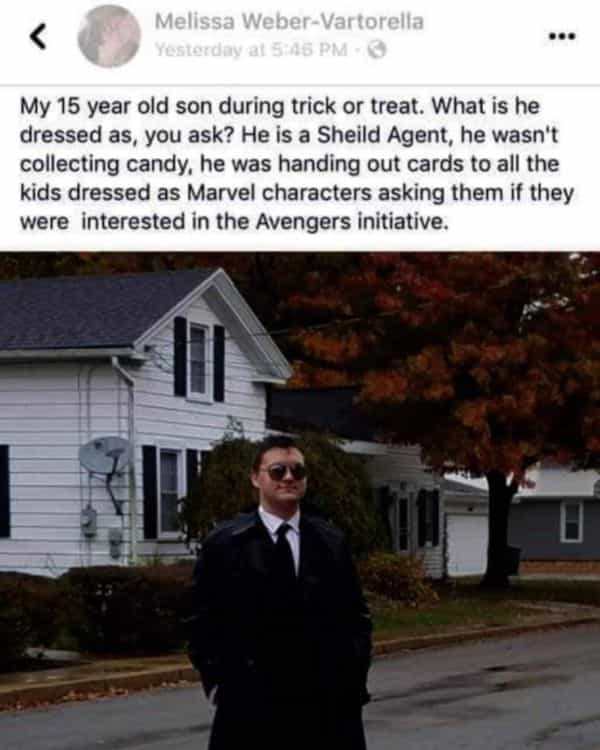Image resolution: width=600 pixels, height=750 pixels.
Task: Tap the asphalt road in the photo
Action: point(483,694)
